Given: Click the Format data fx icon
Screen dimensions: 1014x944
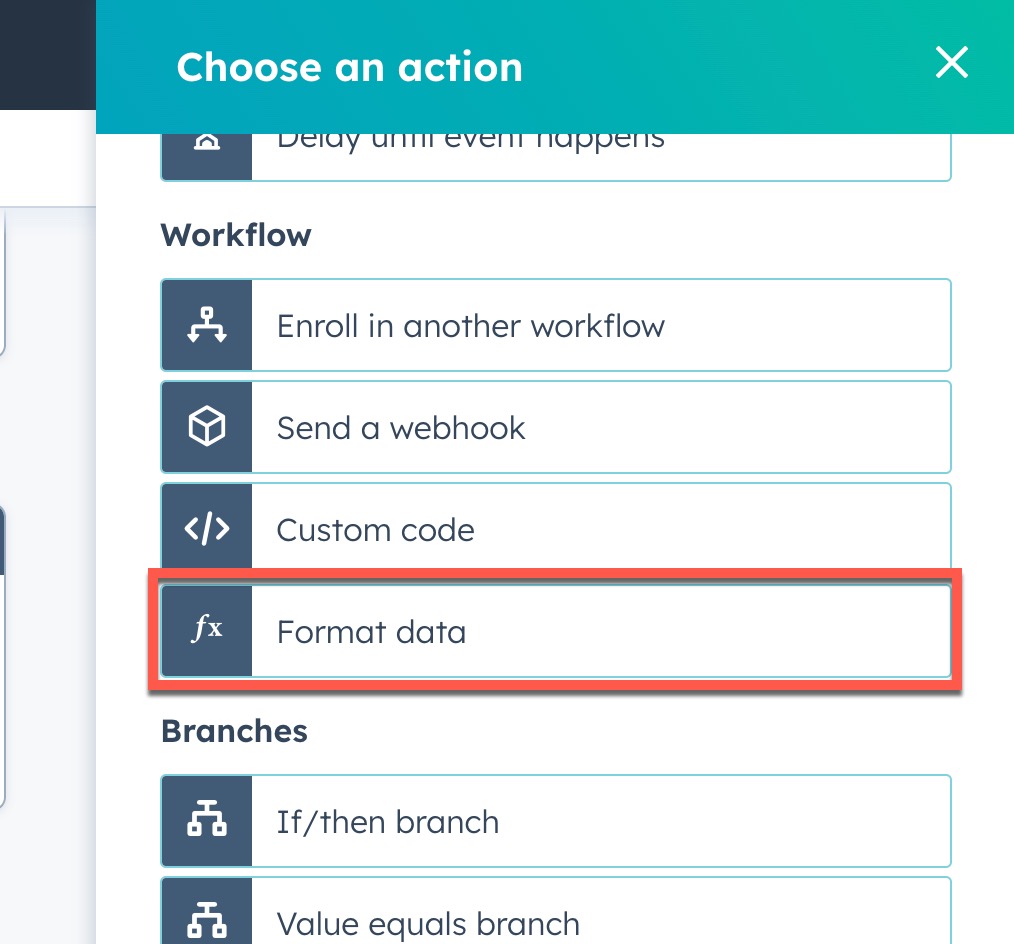Looking at the screenshot, I should (x=206, y=631).
